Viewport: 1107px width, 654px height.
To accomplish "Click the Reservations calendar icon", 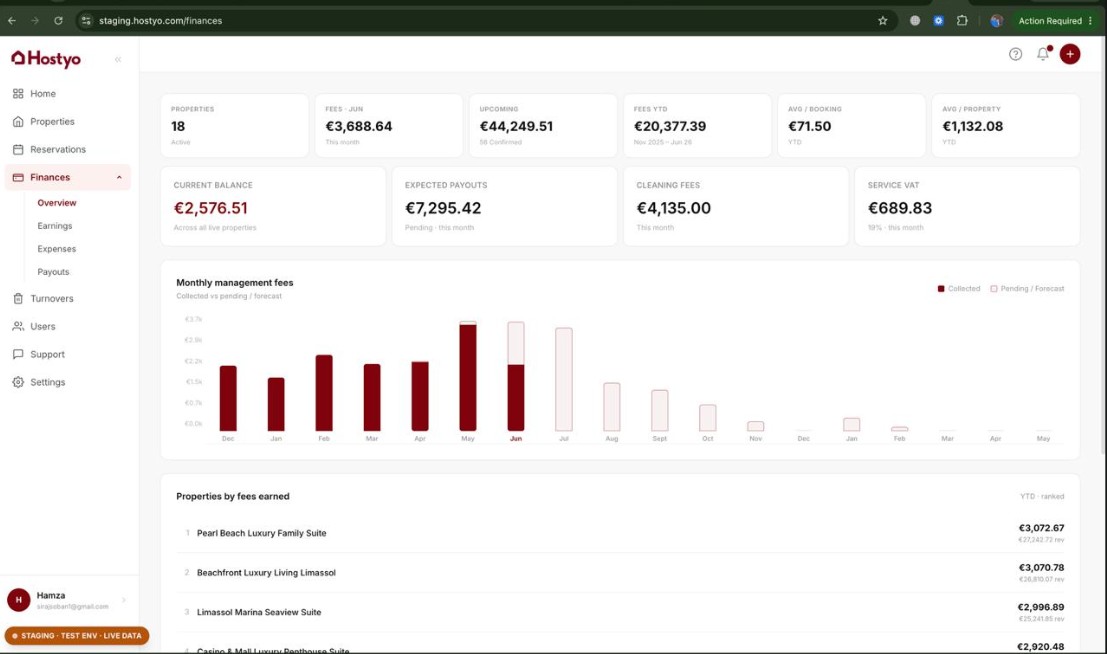I will (18, 149).
